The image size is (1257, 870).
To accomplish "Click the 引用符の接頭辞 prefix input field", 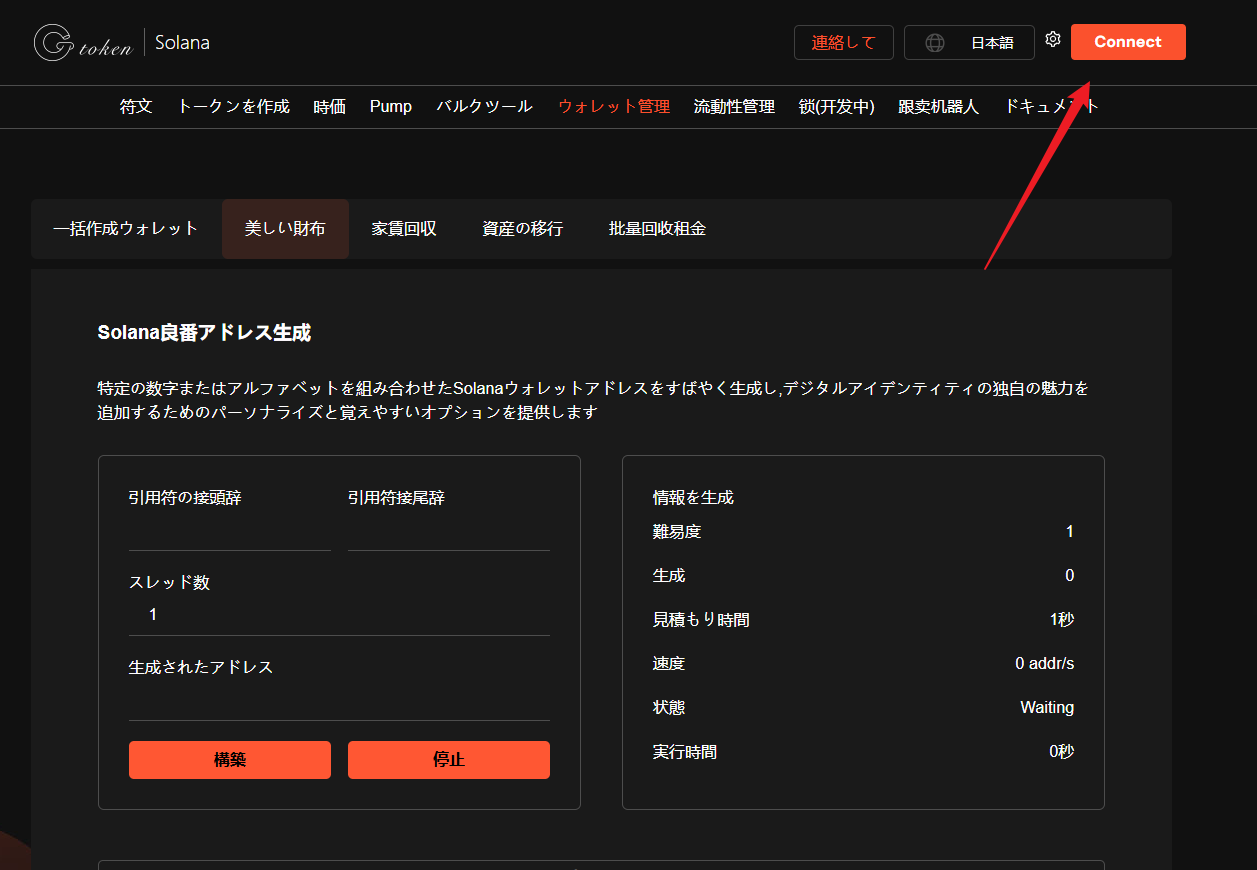I will [229, 533].
